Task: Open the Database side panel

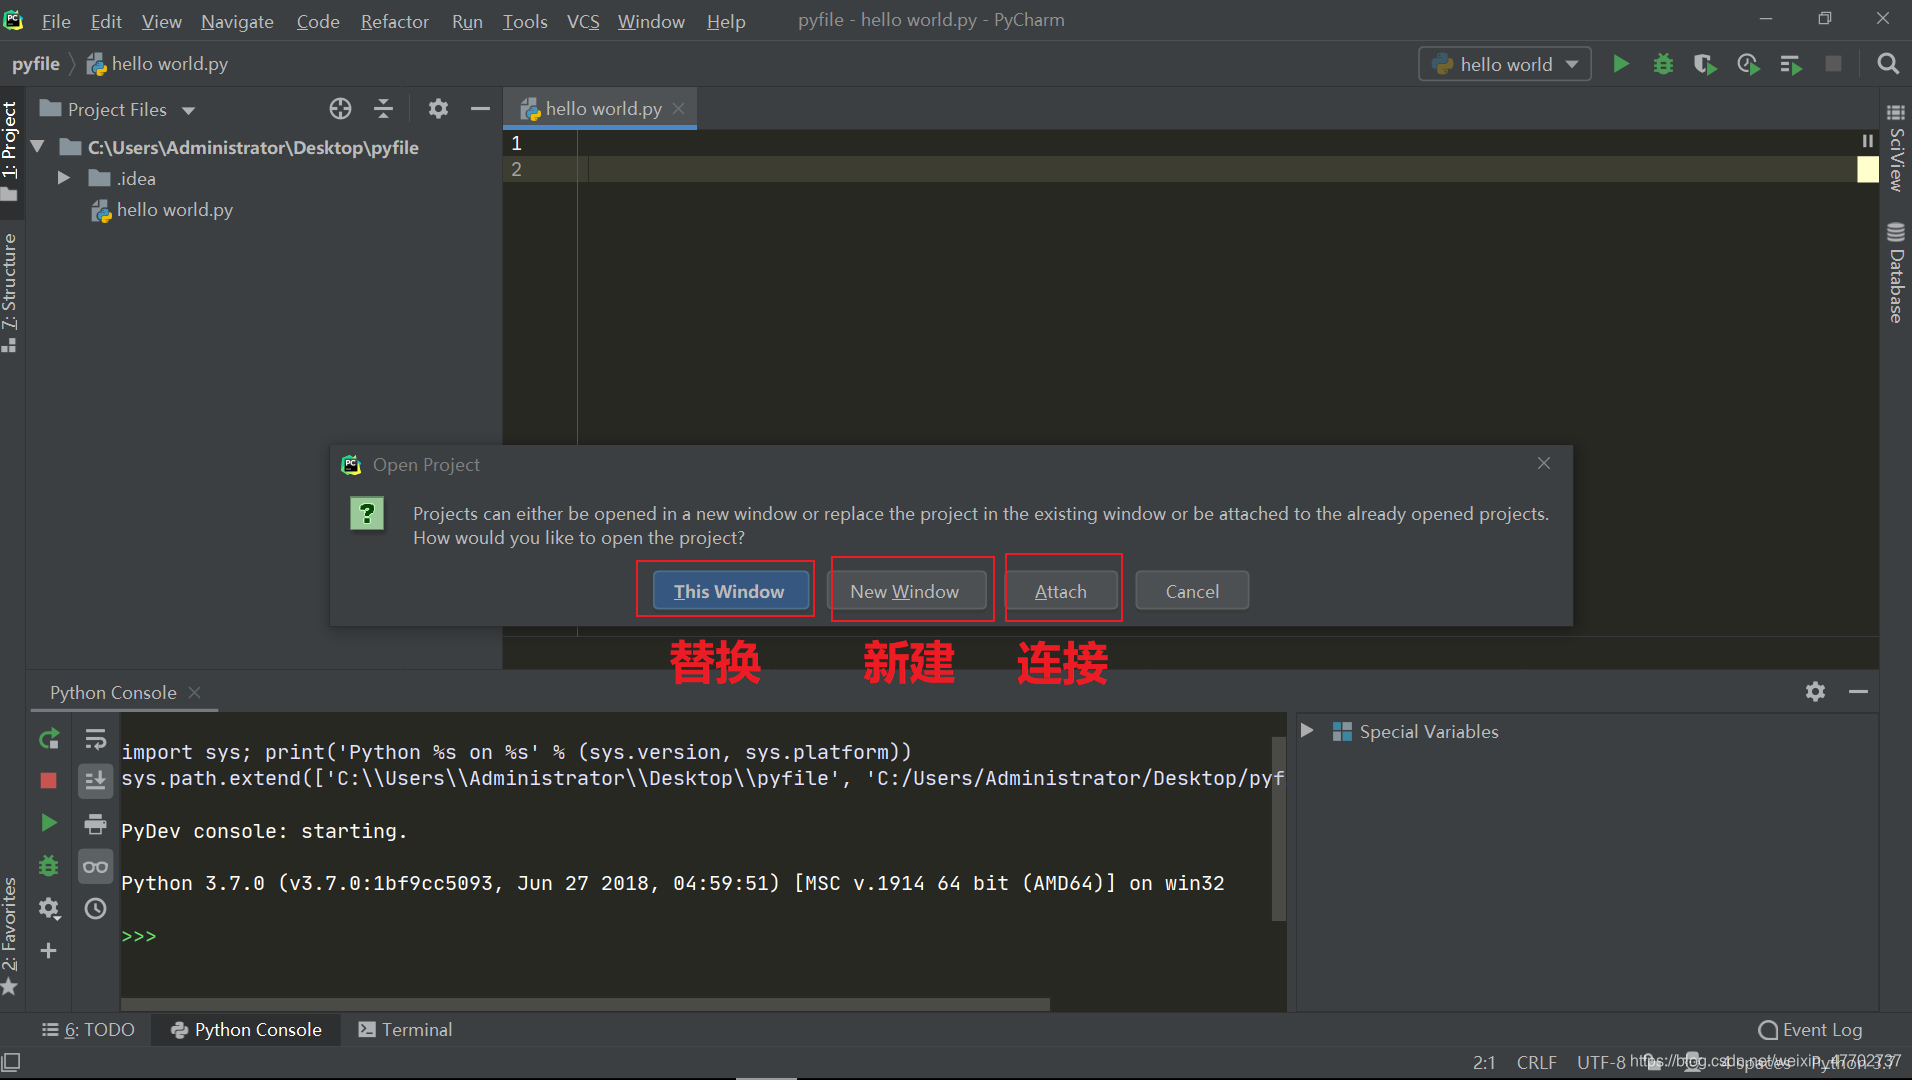Action: coord(1896,273)
